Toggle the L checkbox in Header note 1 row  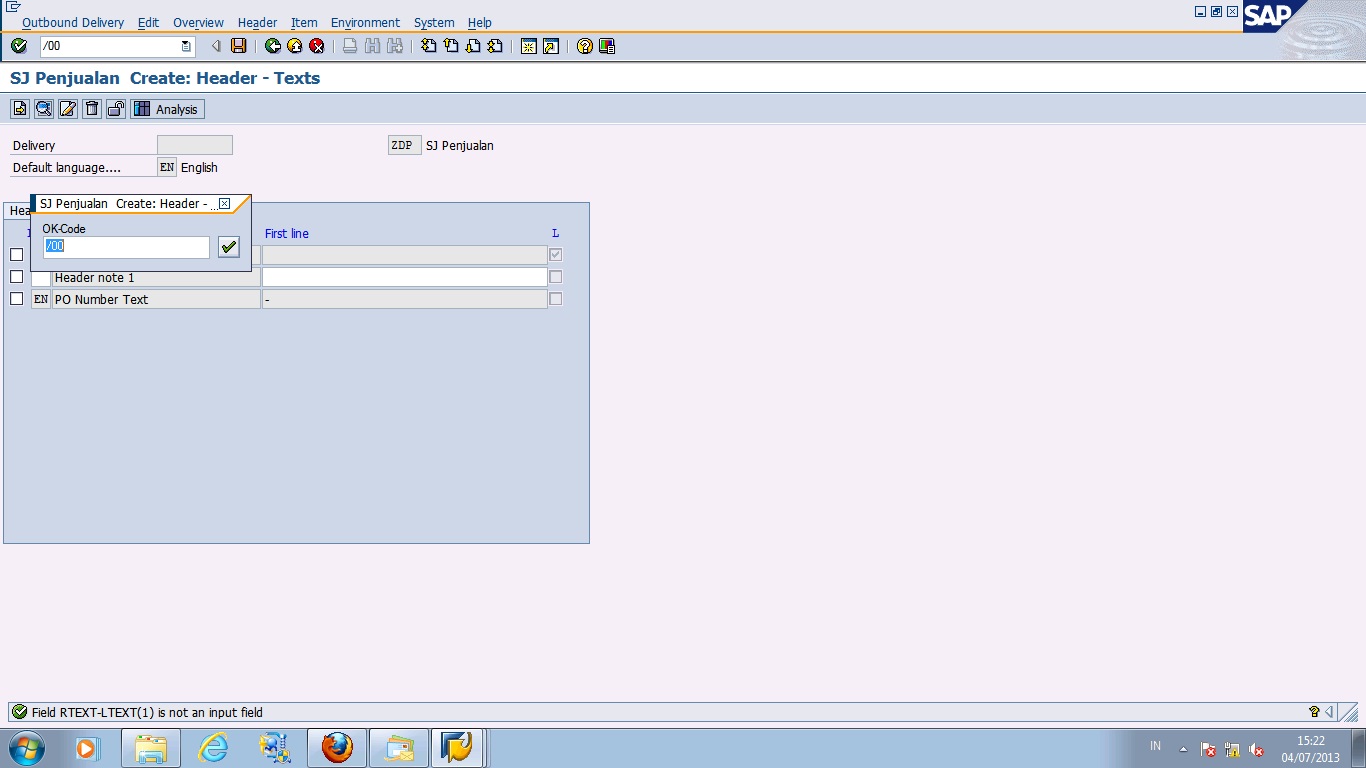click(x=556, y=277)
